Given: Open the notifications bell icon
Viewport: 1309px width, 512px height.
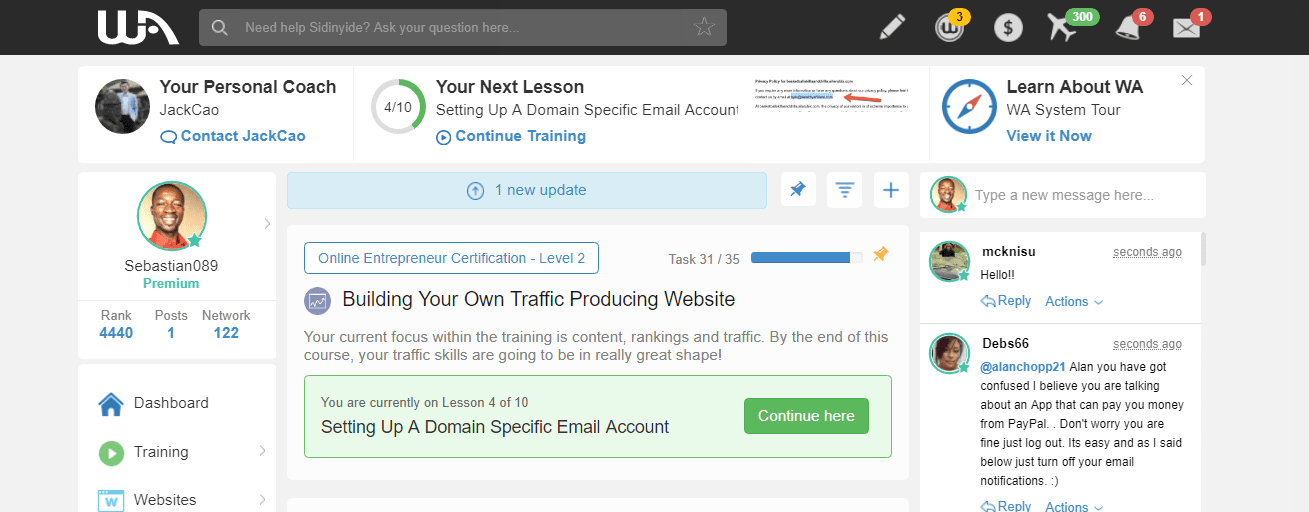Looking at the screenshot, I should (x=1128, y=27).
